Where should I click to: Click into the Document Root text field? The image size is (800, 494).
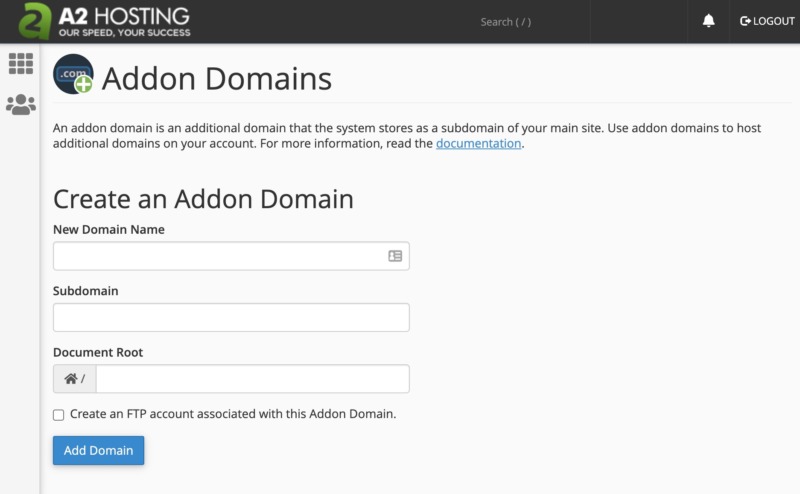click(x=252, y=379)
